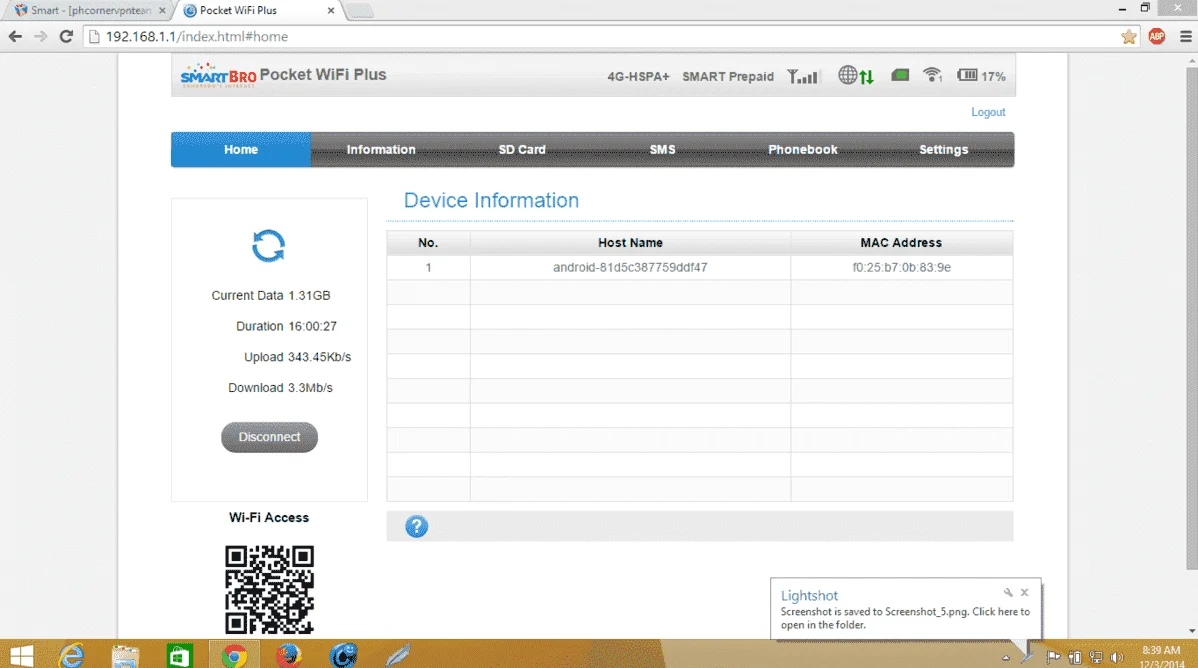Viewport: 1198px width, 668px height.
Task: Open the Windows Store taskbar icon
Action: (x=180, y=656)
